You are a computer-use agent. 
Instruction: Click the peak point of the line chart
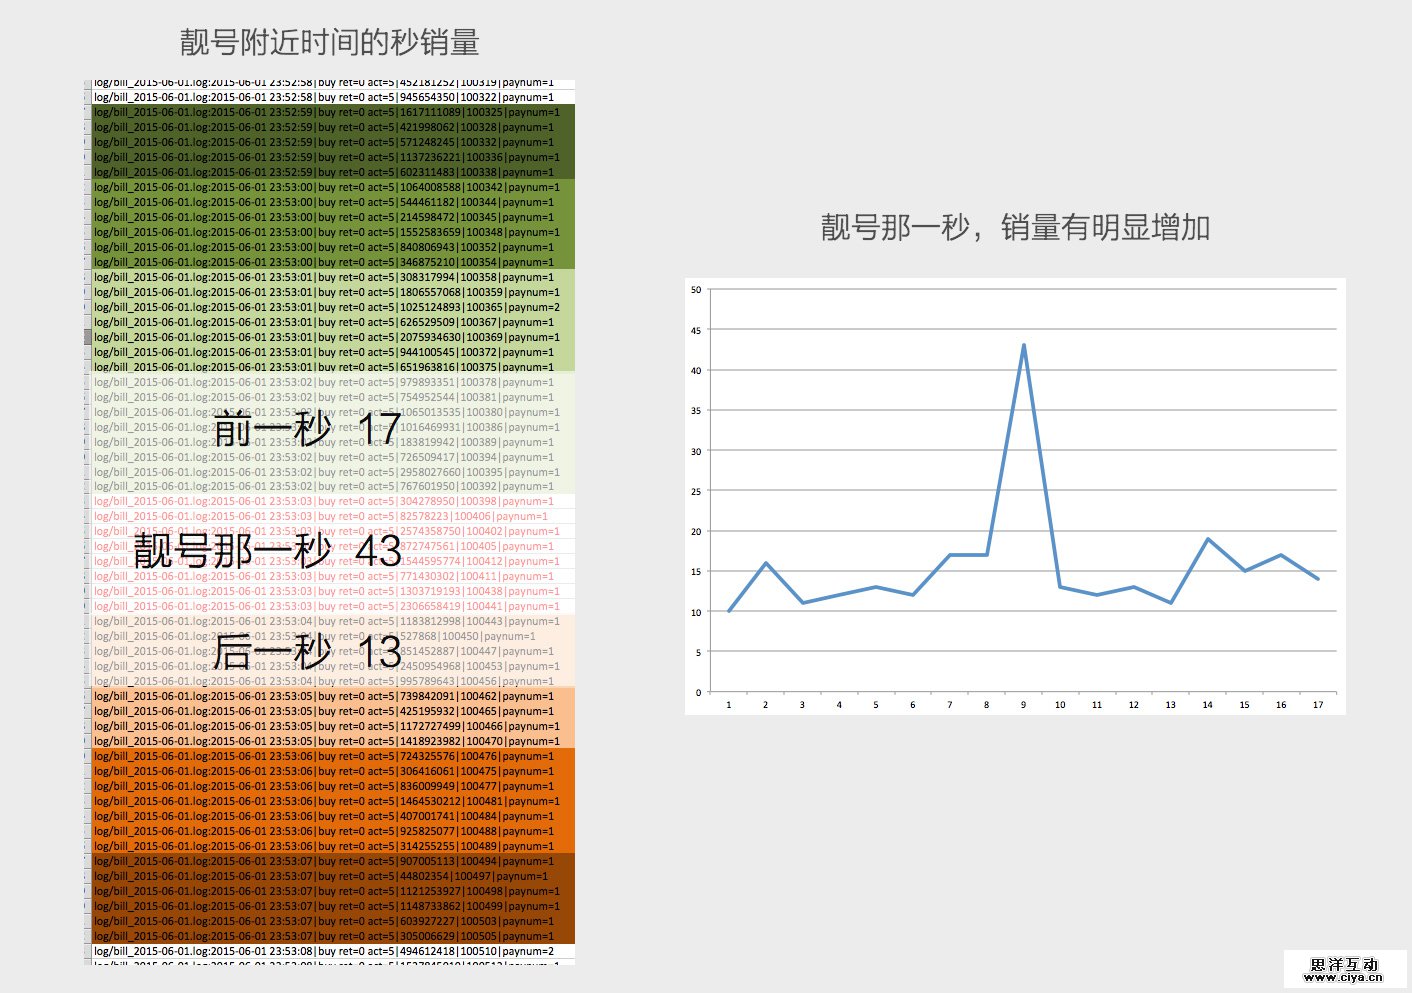[1024, 345]
